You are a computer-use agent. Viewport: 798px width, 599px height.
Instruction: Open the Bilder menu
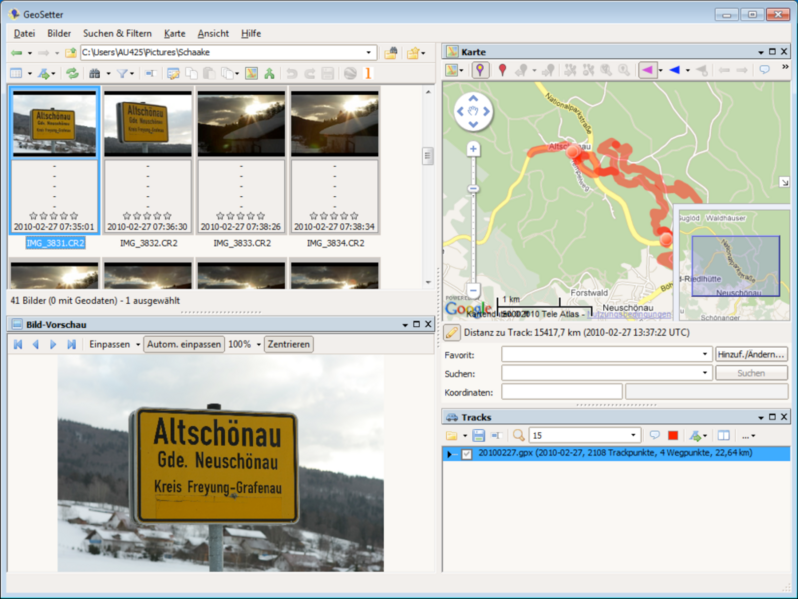pyautogui.click(x=59, y=34)
